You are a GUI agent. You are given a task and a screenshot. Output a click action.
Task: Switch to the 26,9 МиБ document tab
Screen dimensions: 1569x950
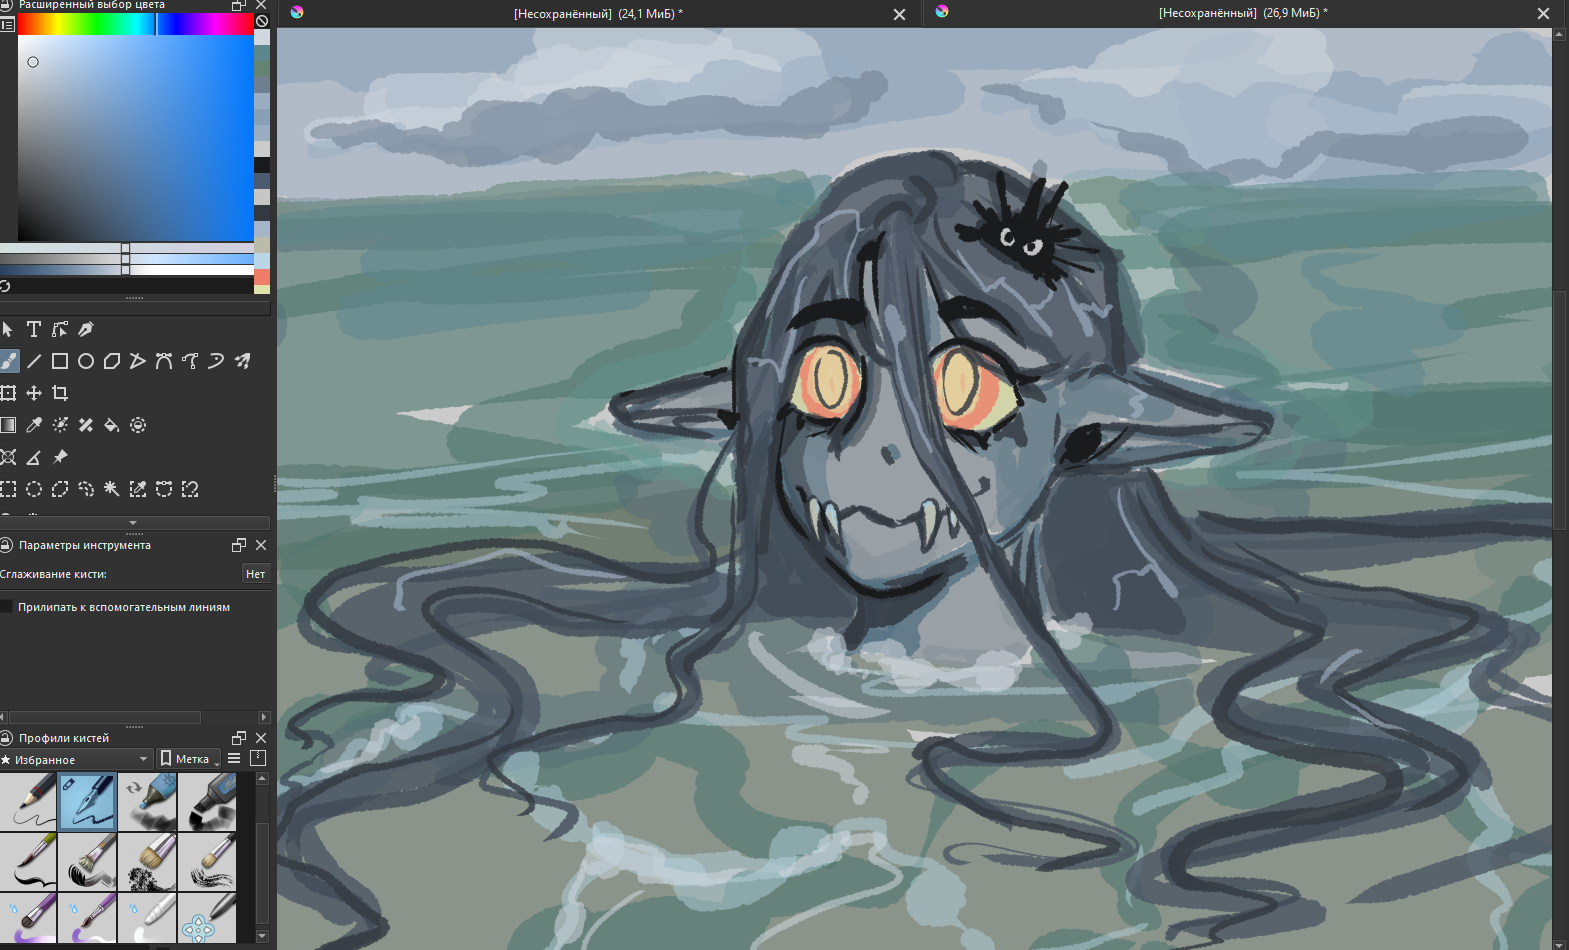1242,14
